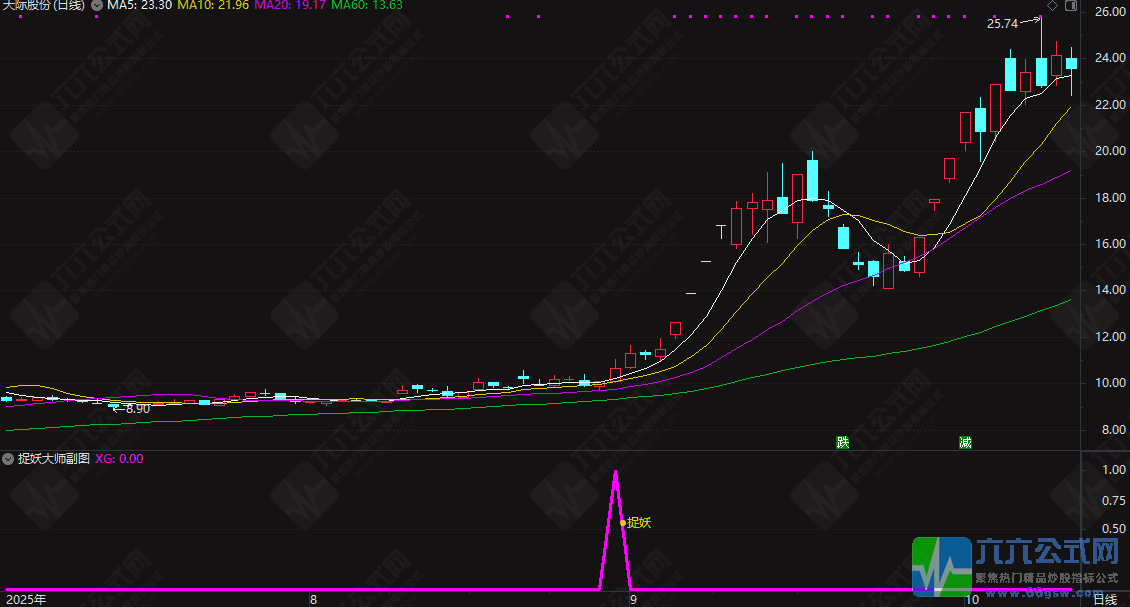
Task: Click the green 跌 marker icon
Action: coord(843,442)
